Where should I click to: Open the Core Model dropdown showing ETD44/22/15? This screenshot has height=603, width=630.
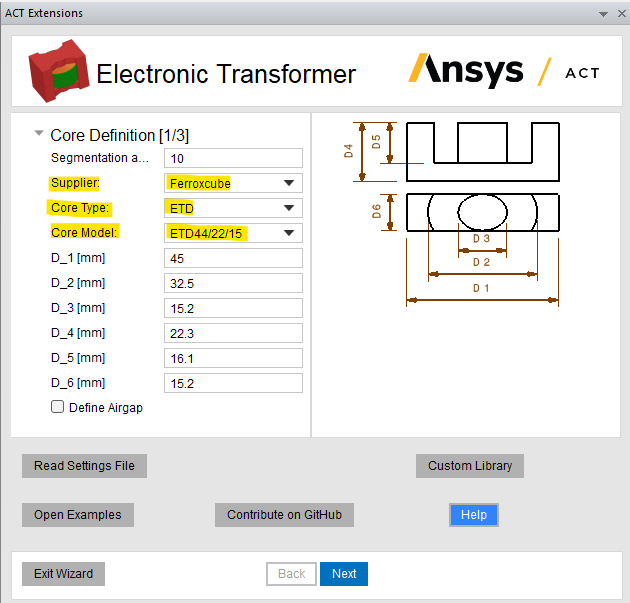pos(233,233)
